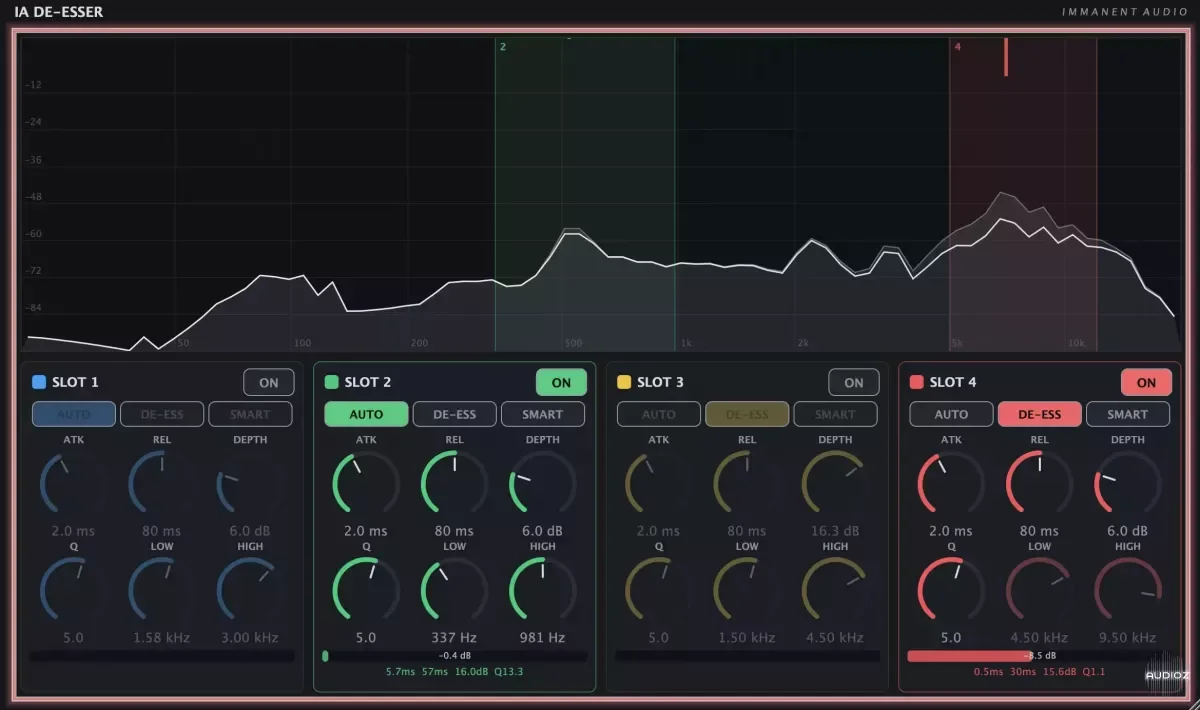The width and height of the screenshot is (1200, 710).
Task: Click Slot 4 HIGH knob
Action: coord(1128,591)
